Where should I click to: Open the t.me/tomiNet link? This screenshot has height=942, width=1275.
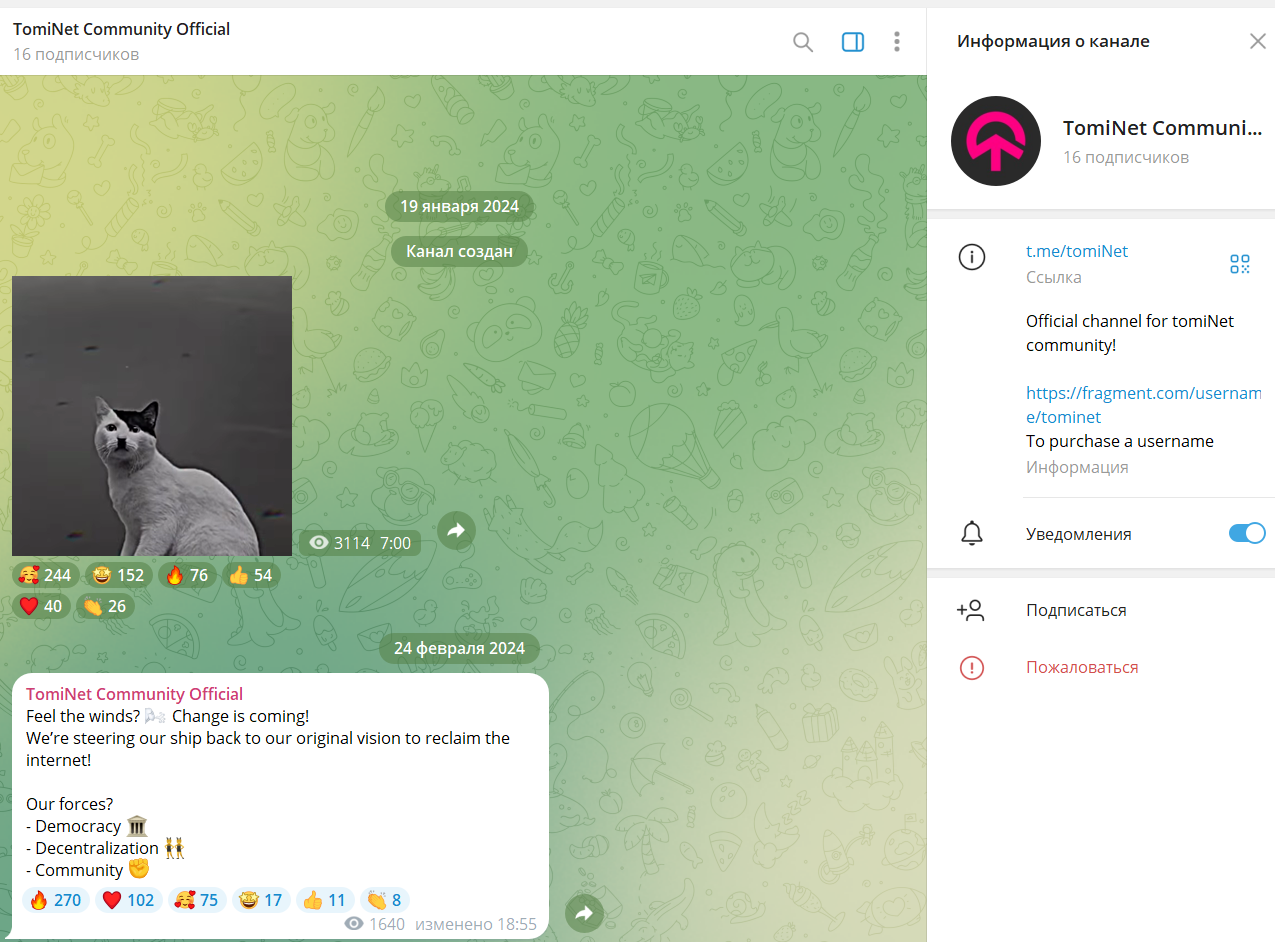[1077, 251]
